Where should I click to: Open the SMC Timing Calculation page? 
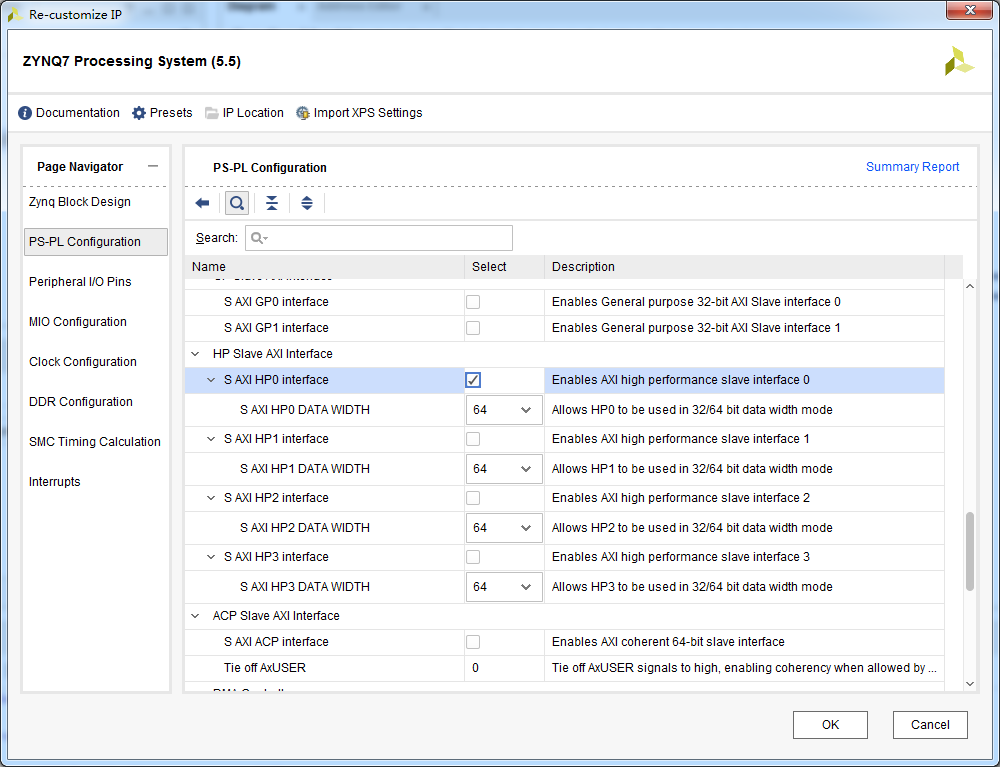95,442
